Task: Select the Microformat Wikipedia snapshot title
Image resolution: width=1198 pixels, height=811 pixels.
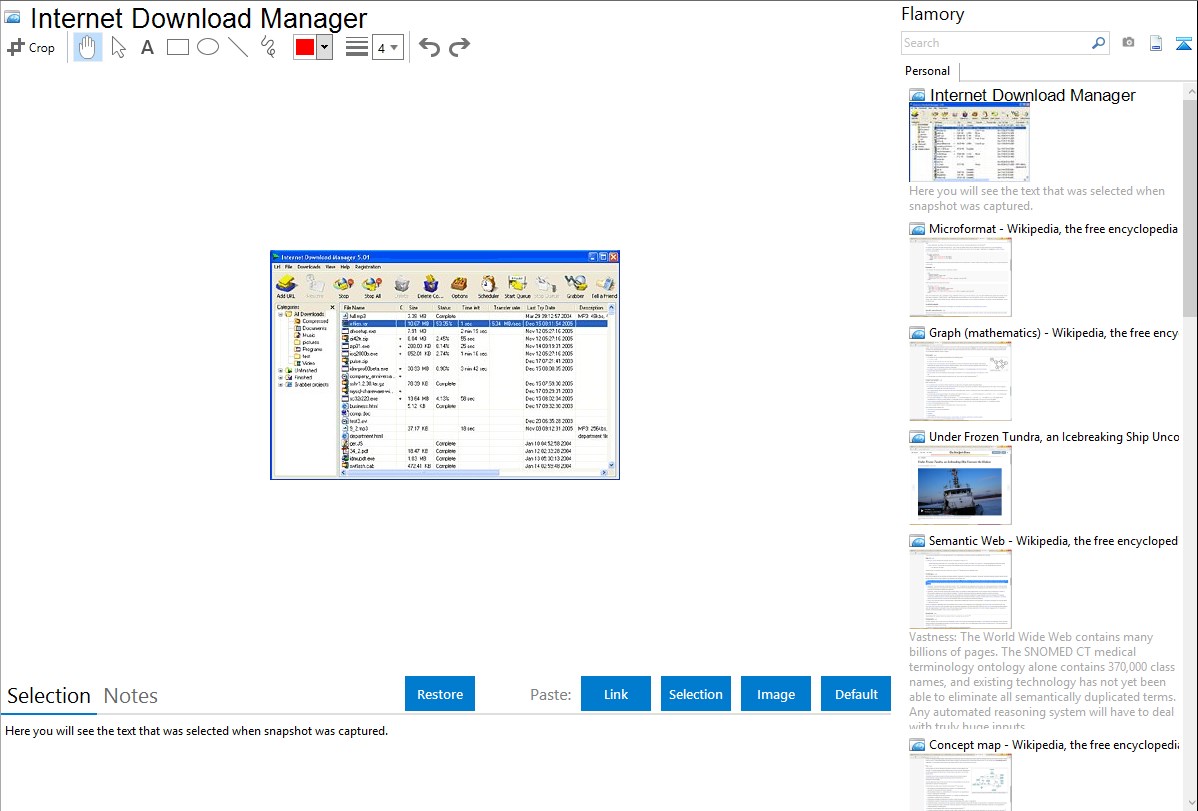Action: (1053, 229)
